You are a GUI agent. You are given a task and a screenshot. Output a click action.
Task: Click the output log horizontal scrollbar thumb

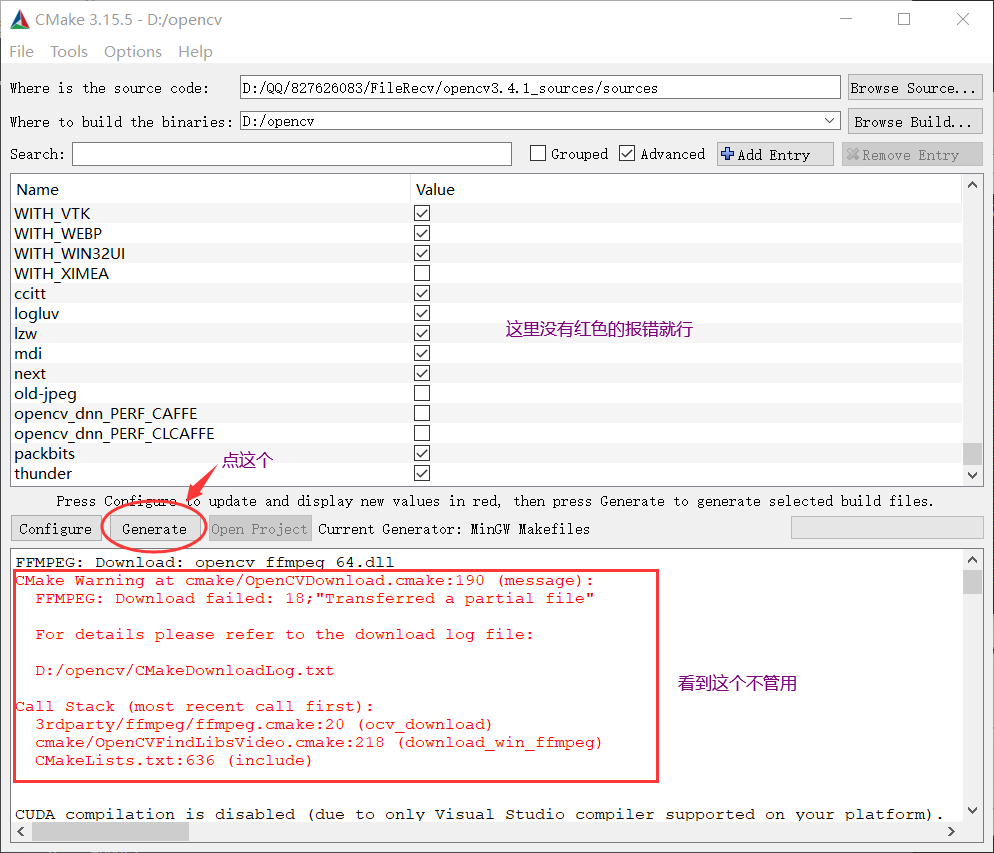pos(110,831)
